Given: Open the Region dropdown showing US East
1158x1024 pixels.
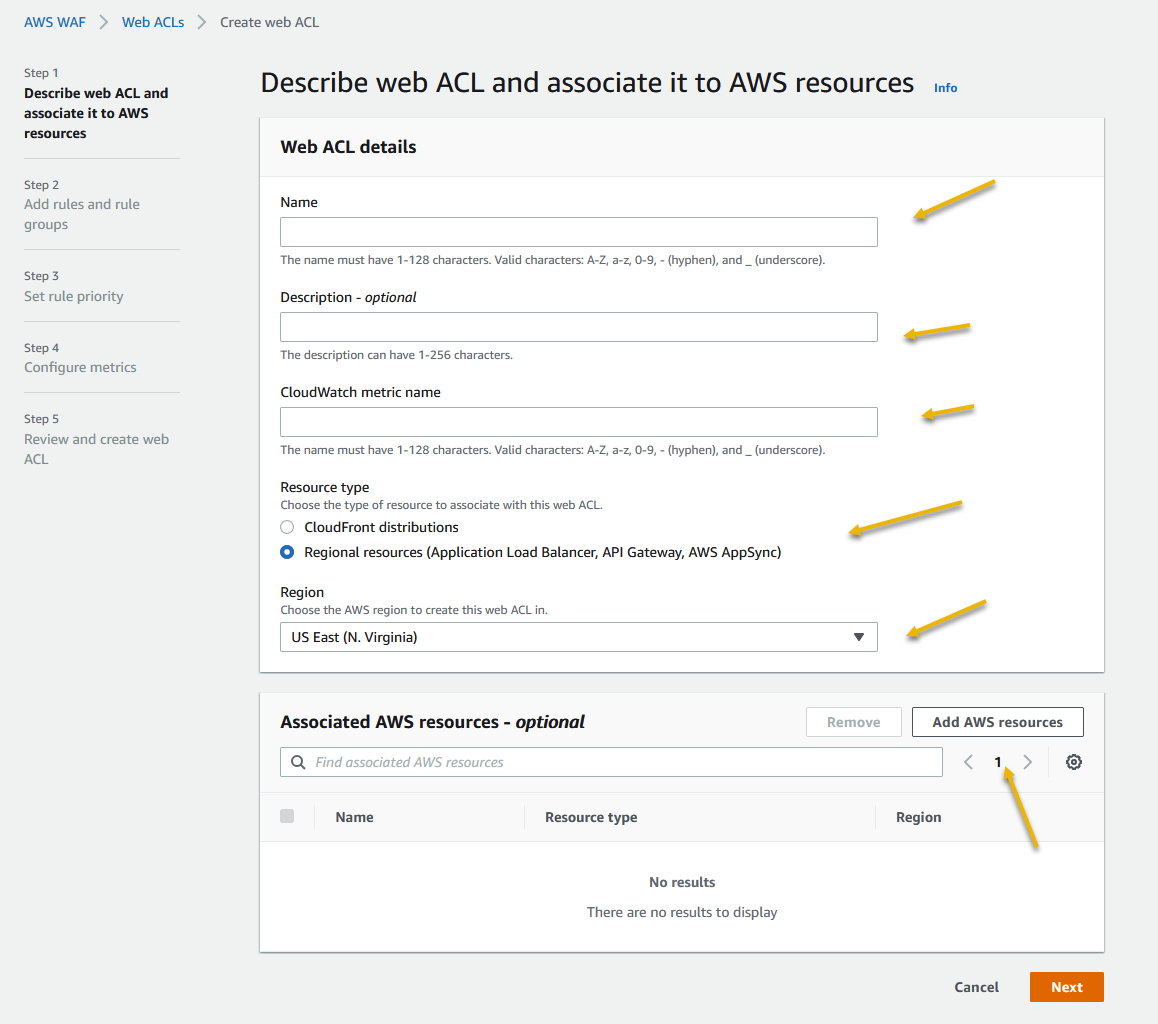Looking at the screenshot, I should [578, 637].
